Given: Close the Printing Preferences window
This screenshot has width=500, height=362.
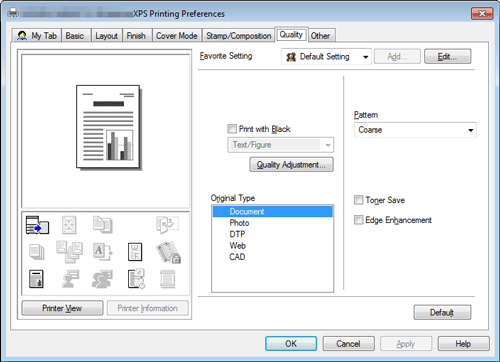Looking at the screenshot, I should coord(482,14).
